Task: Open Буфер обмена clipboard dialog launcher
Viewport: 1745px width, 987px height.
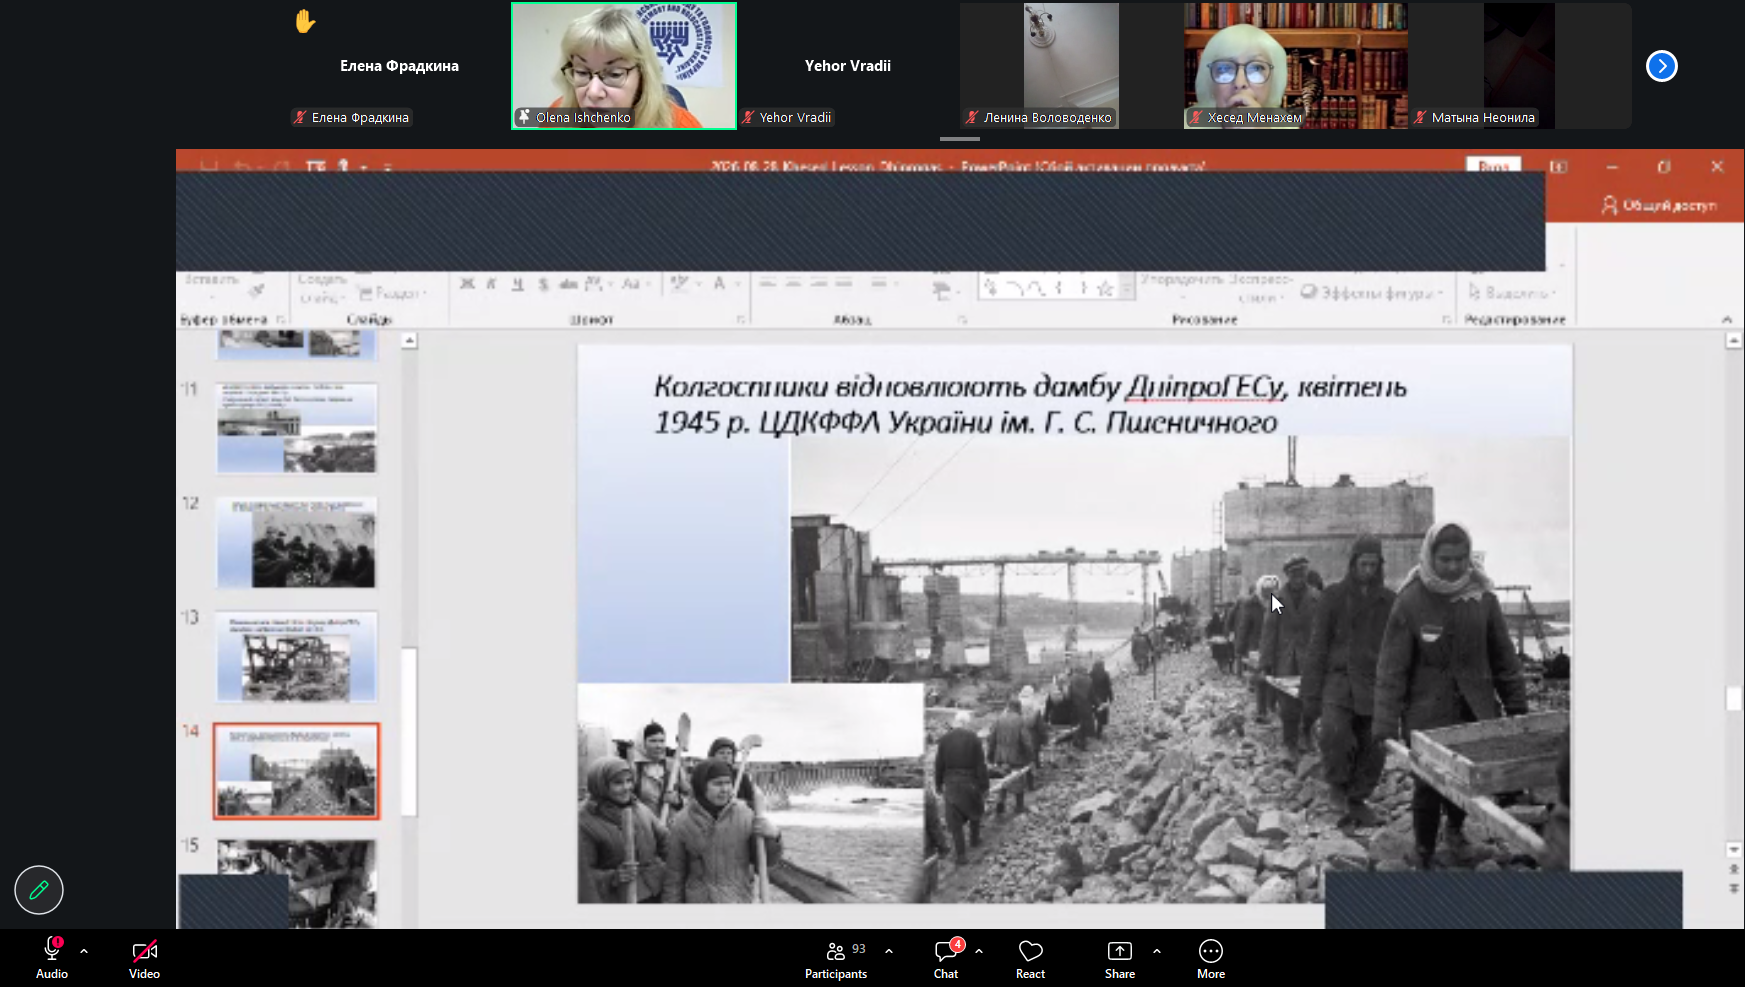Action: (281, 320)
